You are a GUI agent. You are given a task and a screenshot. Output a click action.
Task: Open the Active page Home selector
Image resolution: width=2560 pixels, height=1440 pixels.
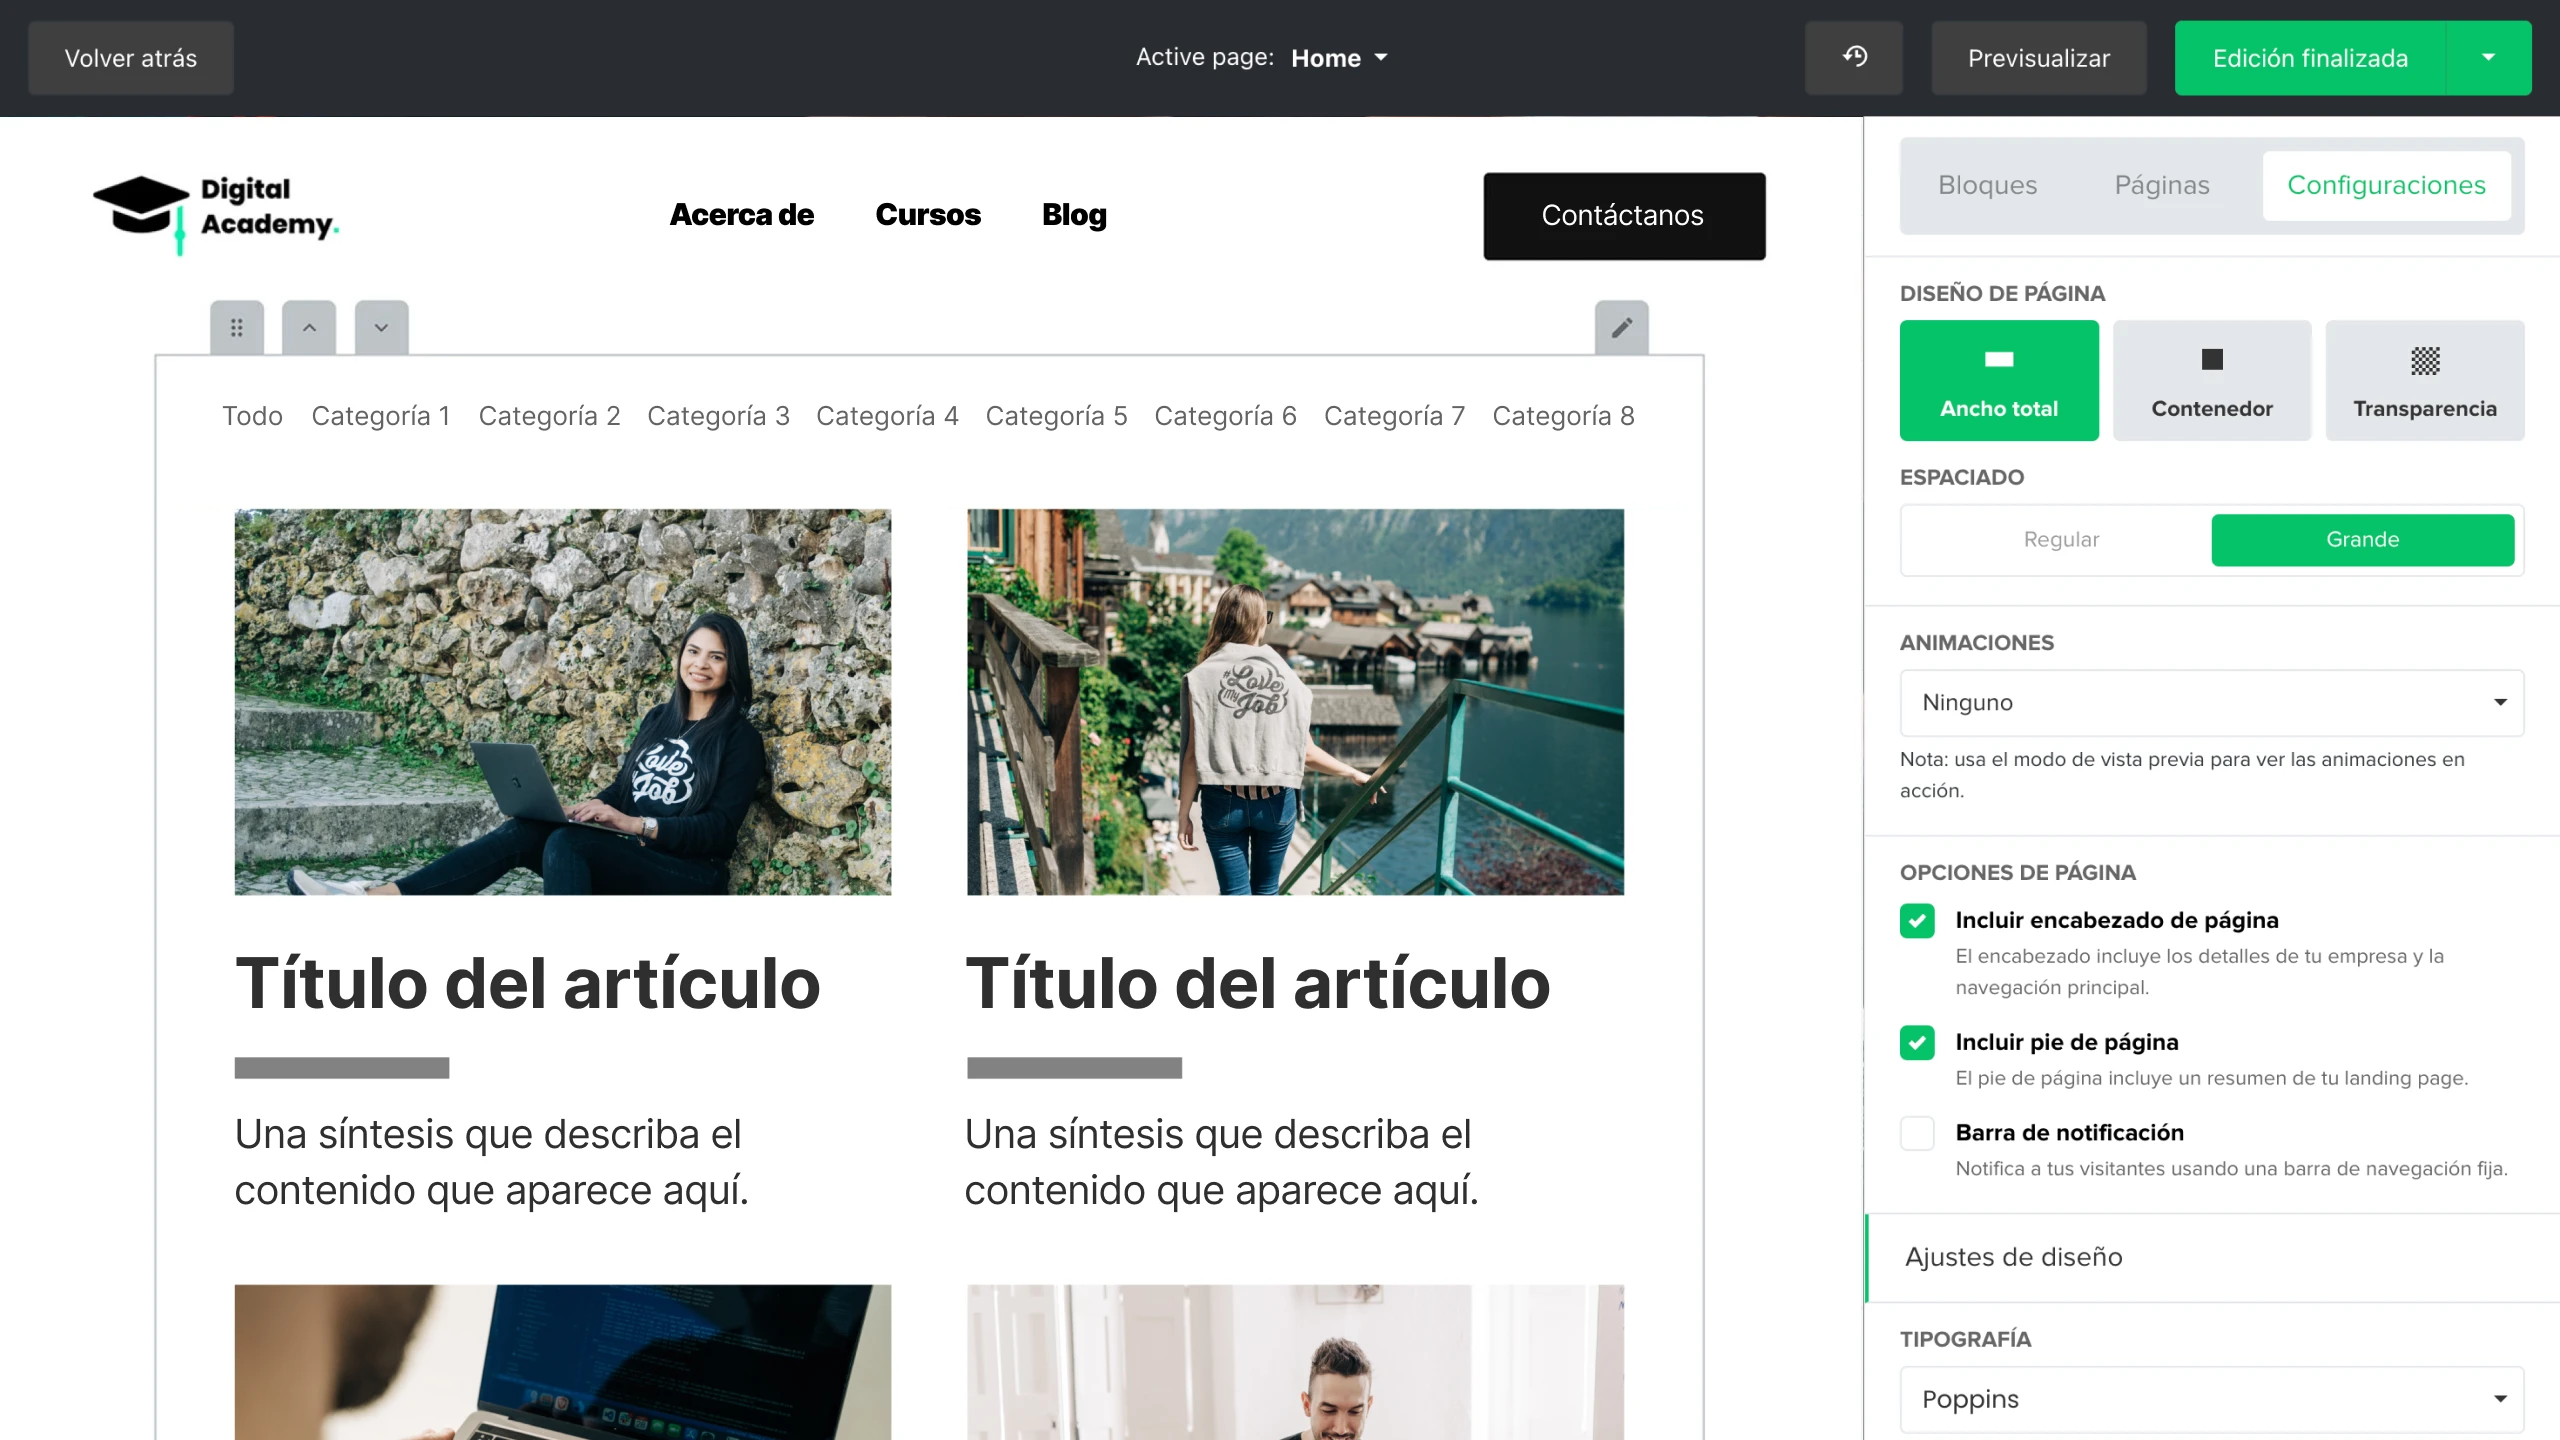click(x=1338, y=58)
